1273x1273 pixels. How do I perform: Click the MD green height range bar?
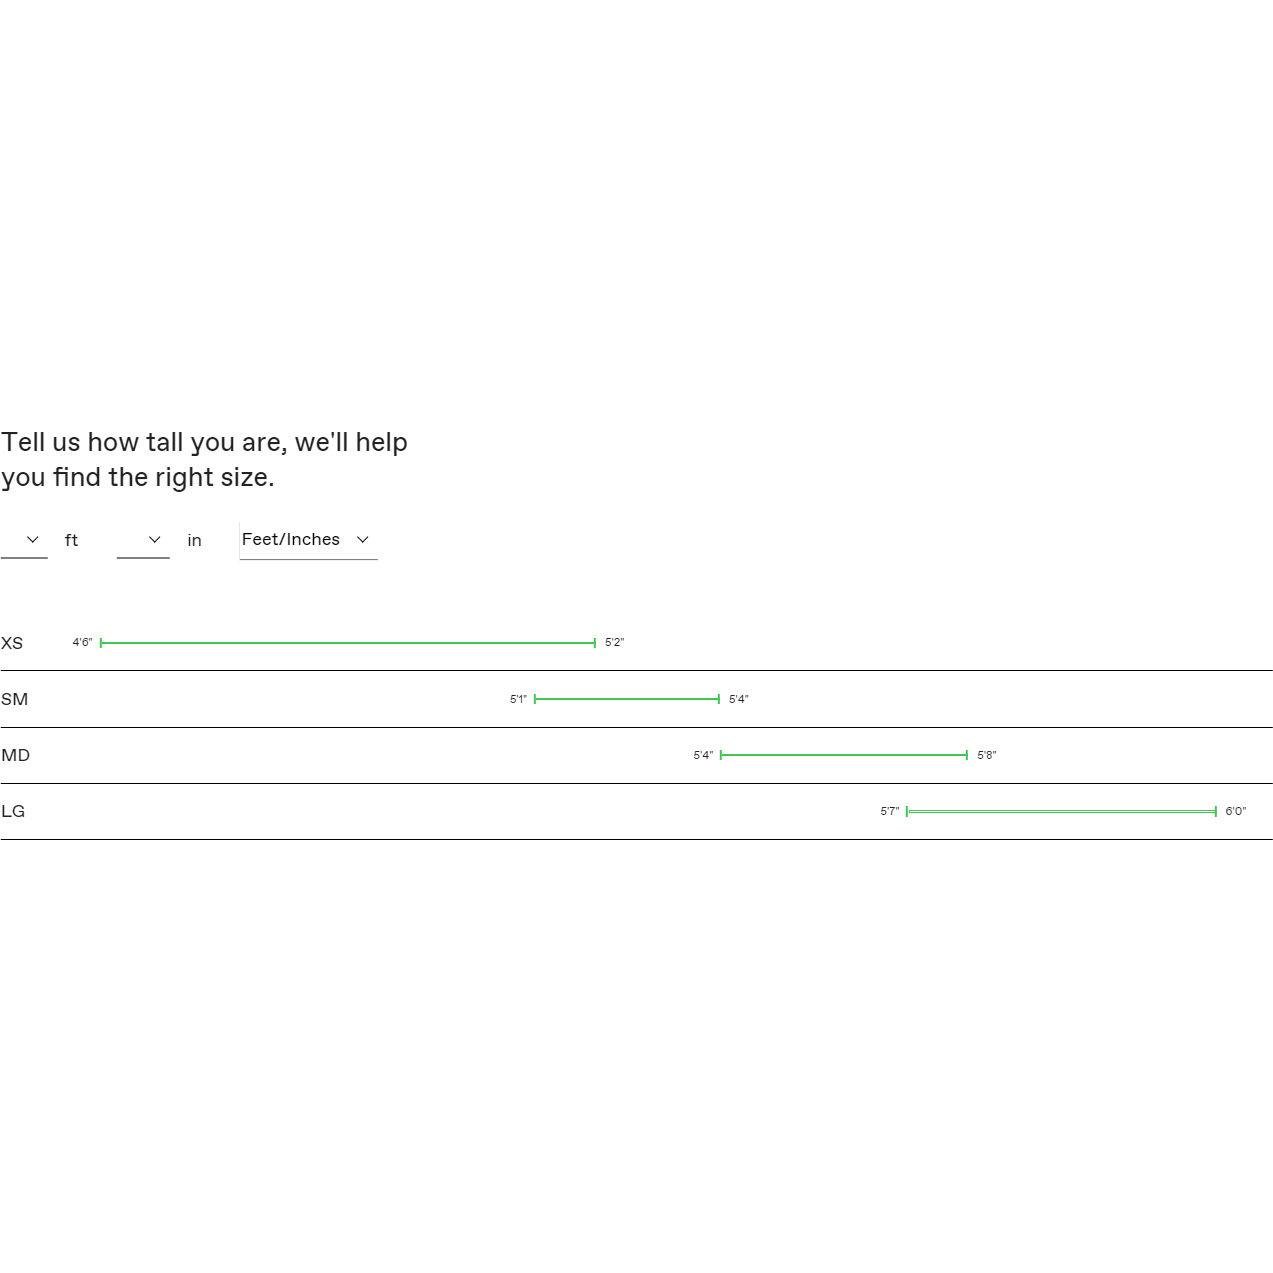click(x=844, y=755)
